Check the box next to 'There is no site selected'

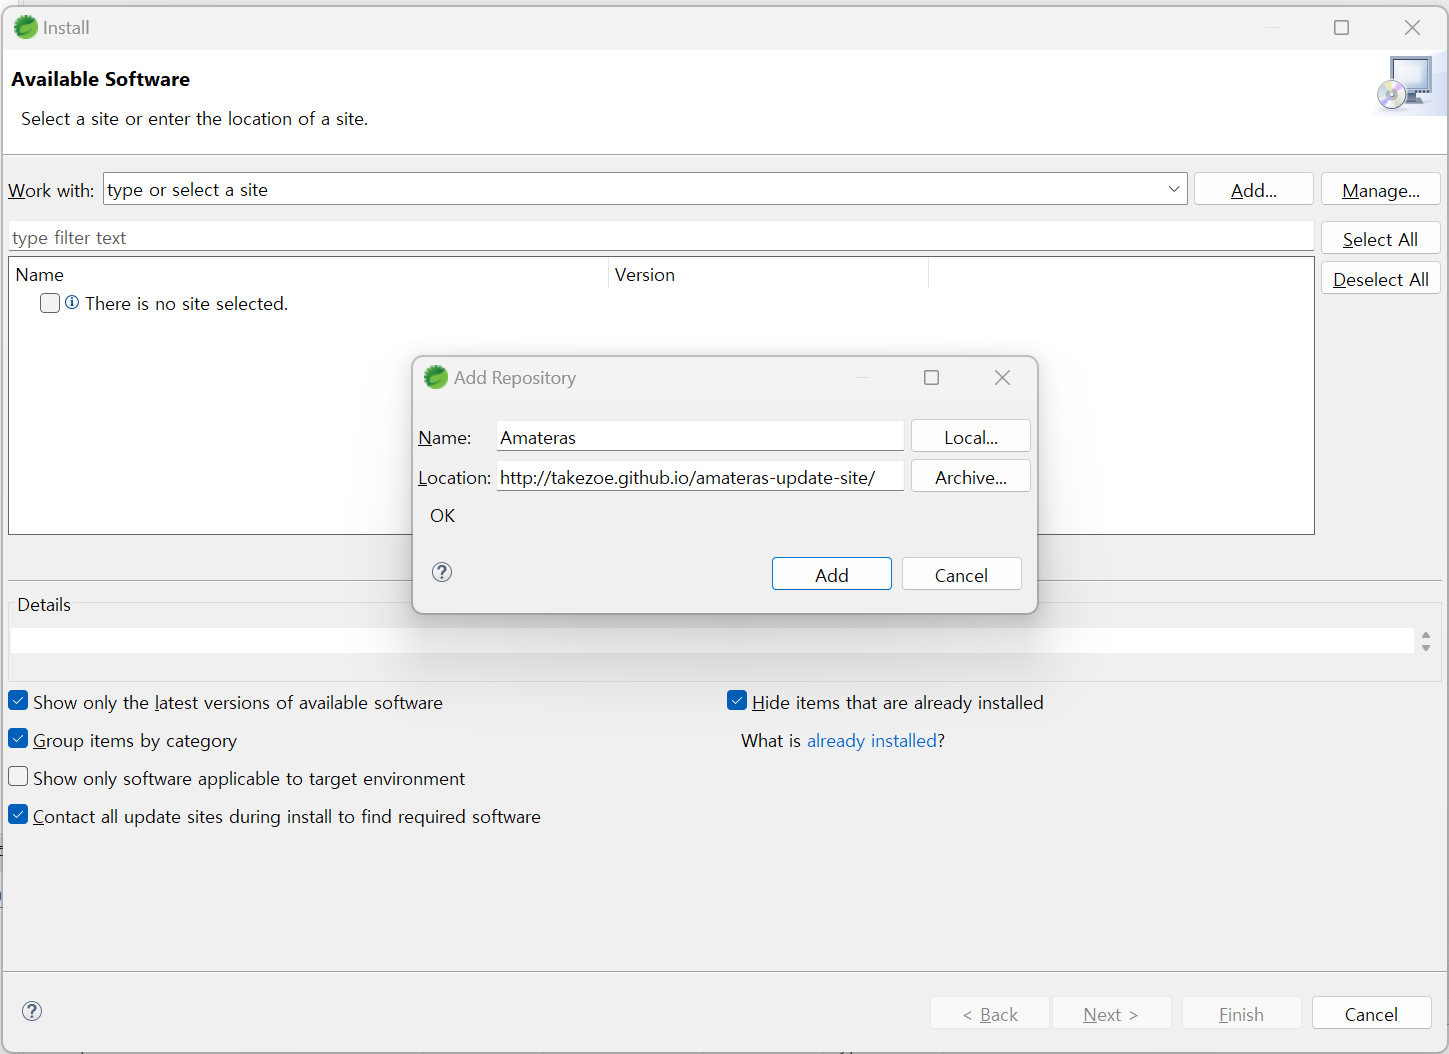[50, 303]
